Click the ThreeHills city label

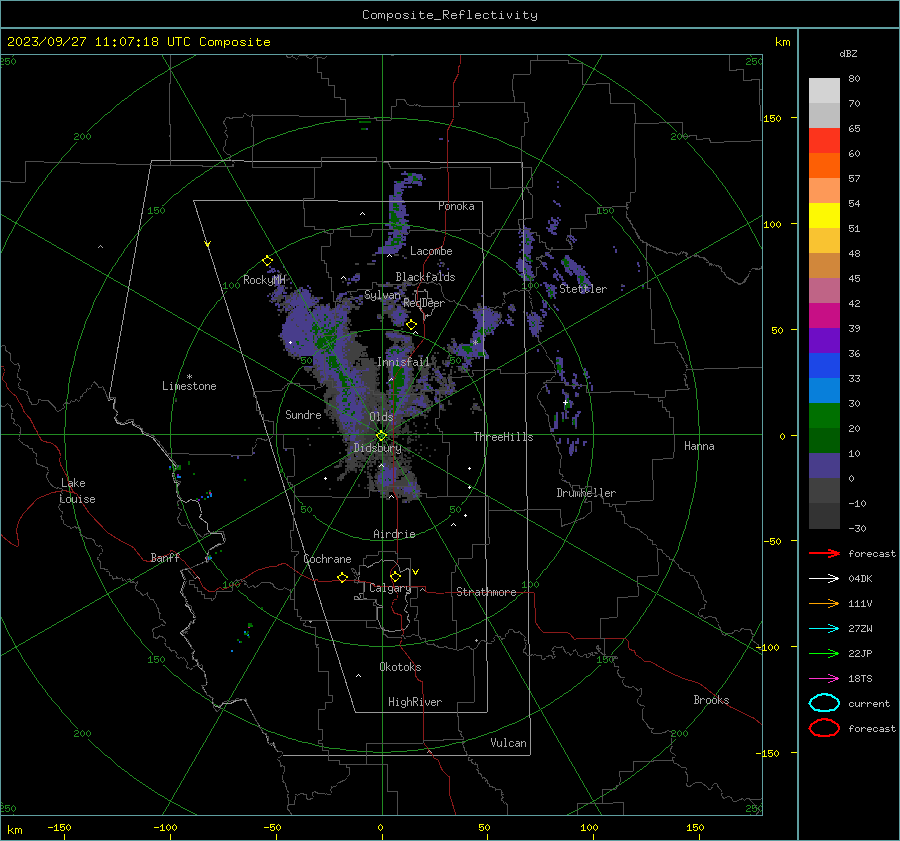tap(503, 437)
